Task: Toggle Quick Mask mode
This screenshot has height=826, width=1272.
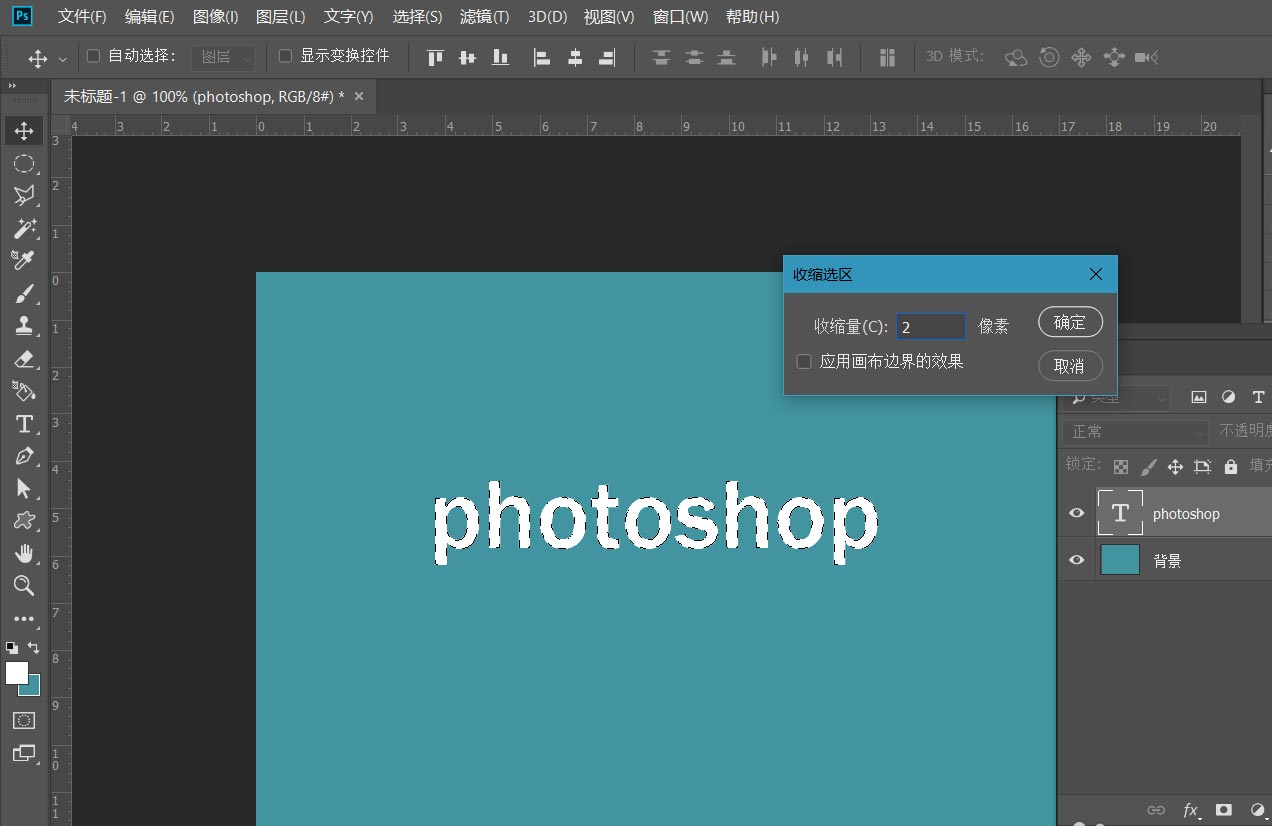Action: click(x=24, y=720)
